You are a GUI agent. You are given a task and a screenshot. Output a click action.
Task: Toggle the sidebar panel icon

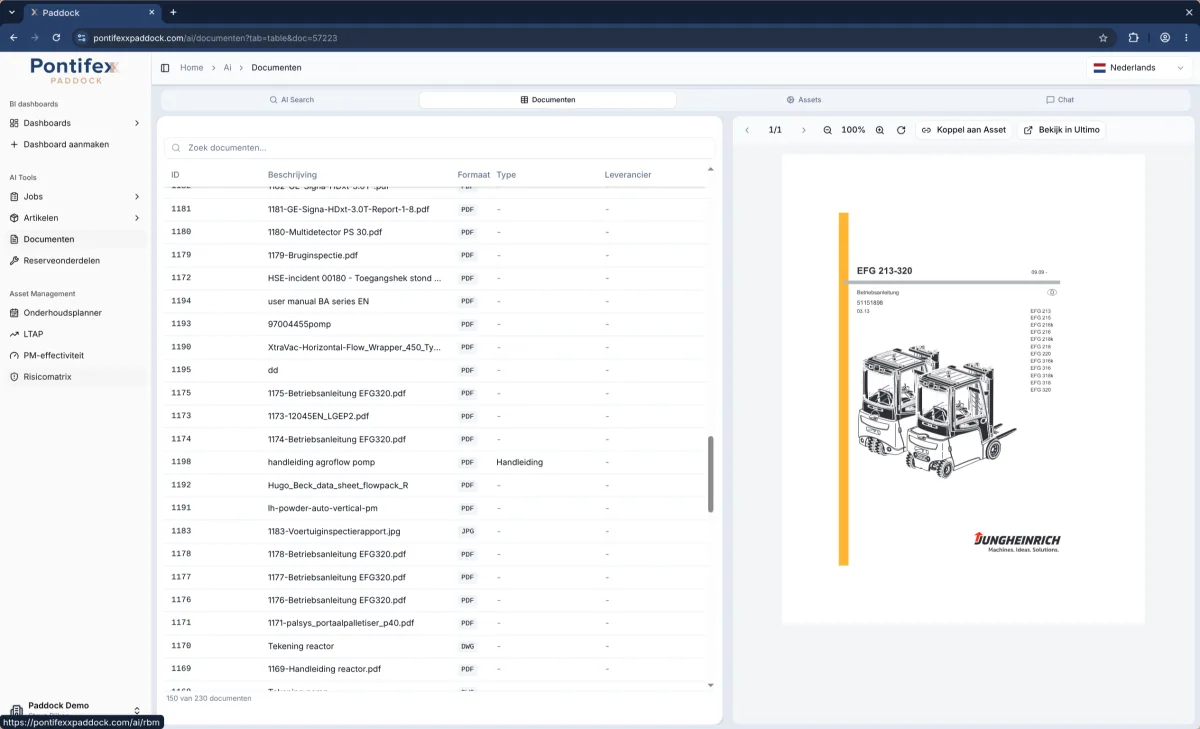(165, 68)
